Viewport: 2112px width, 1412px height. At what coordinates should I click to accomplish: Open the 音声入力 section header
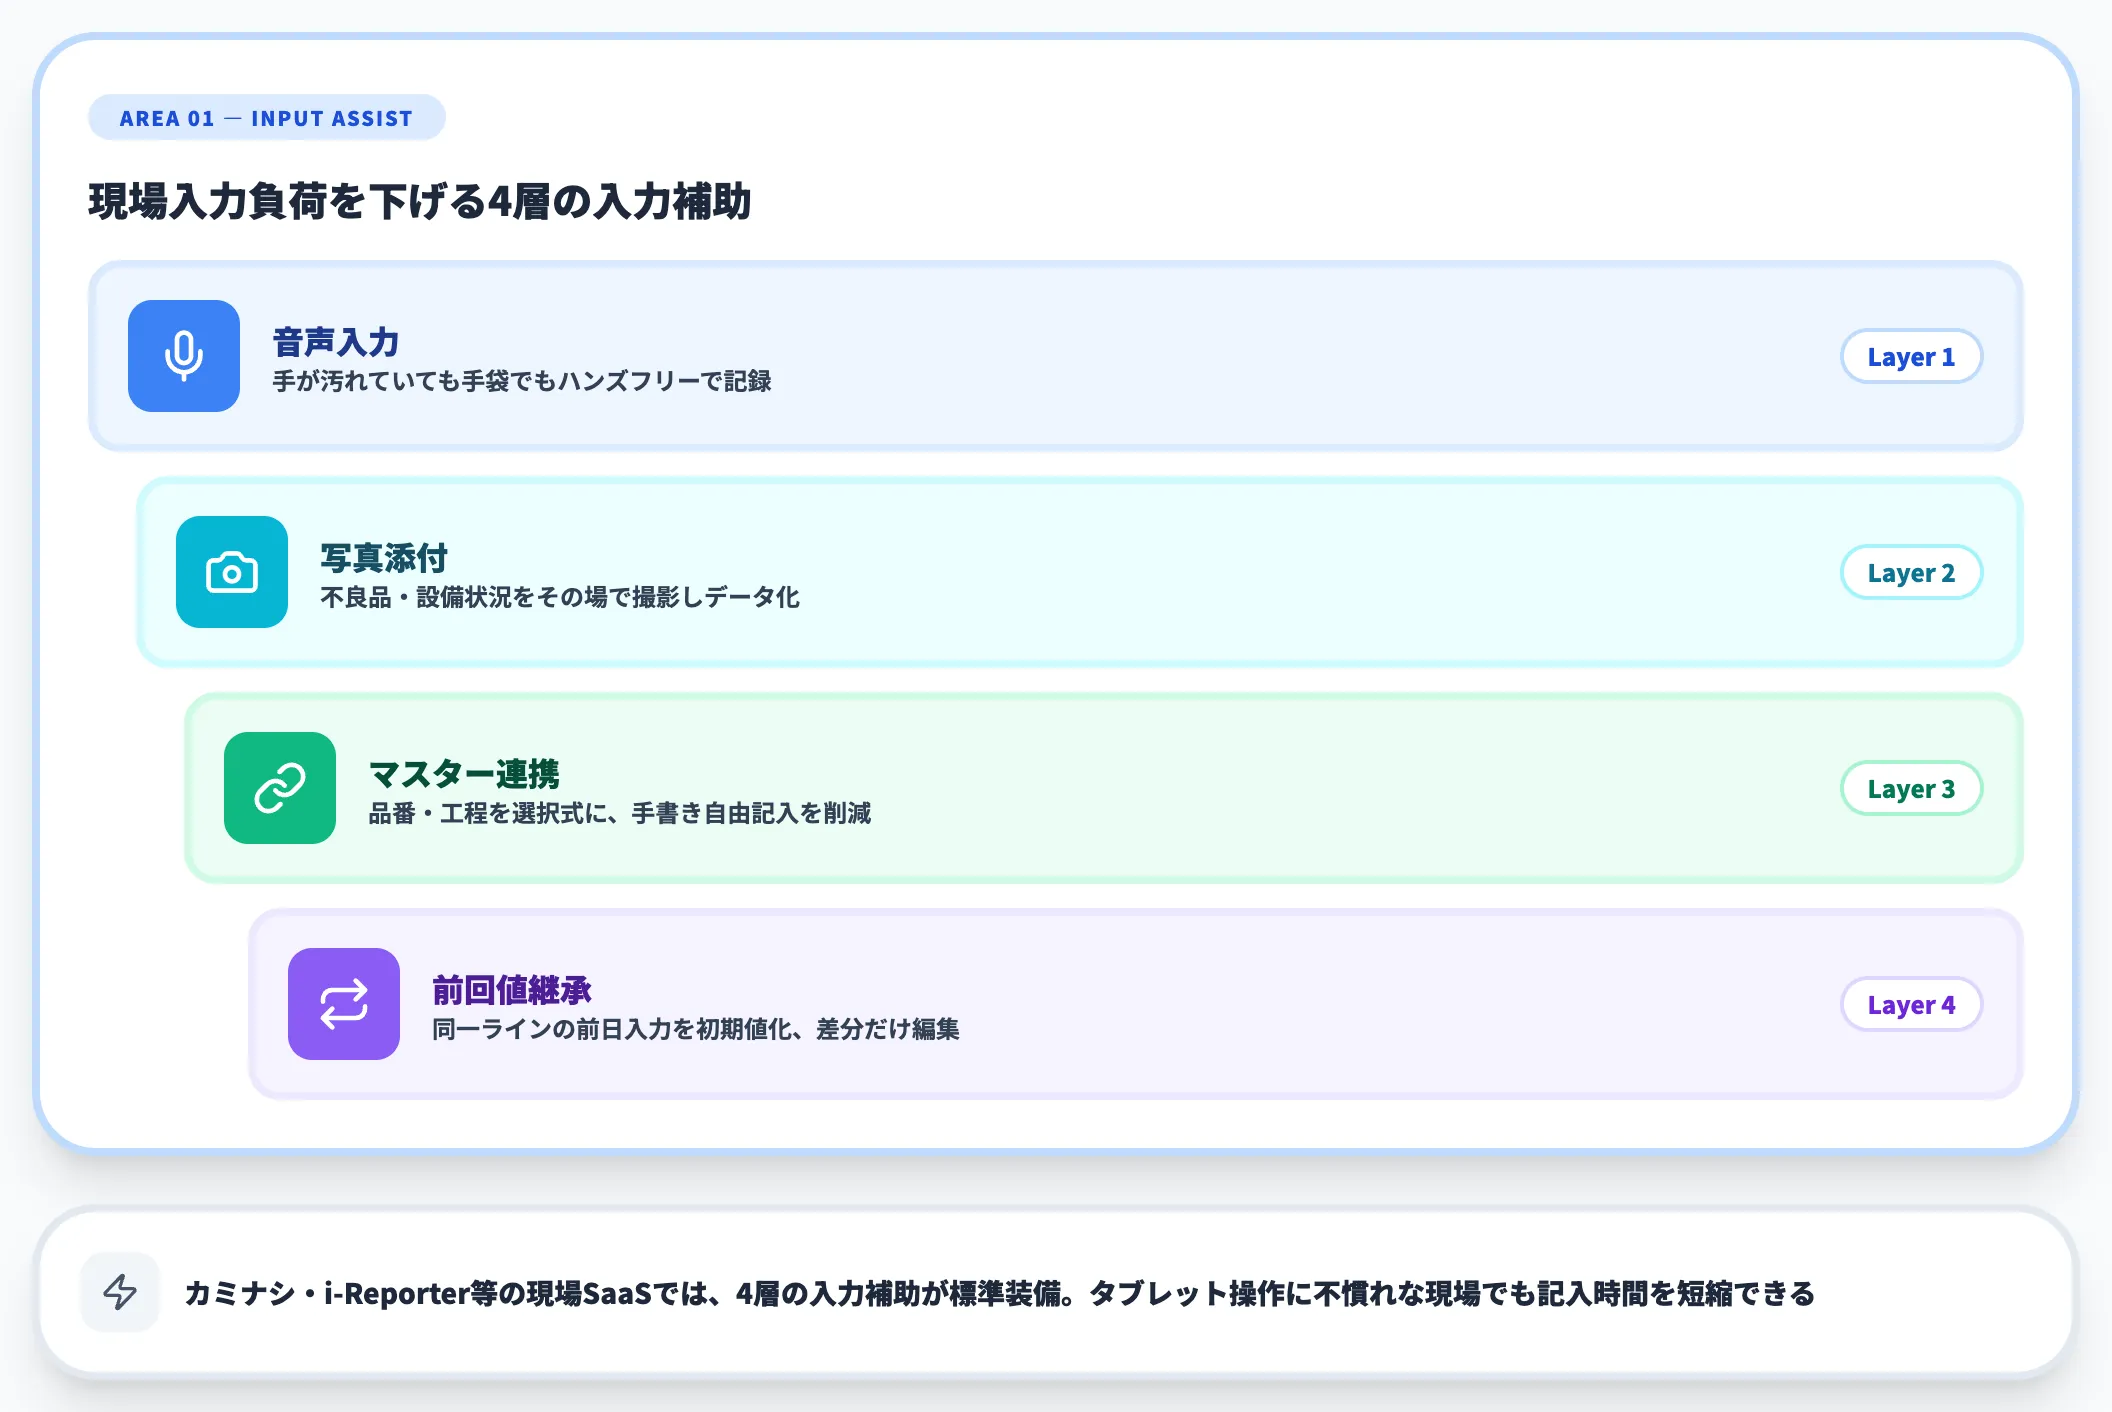(333, 342)
